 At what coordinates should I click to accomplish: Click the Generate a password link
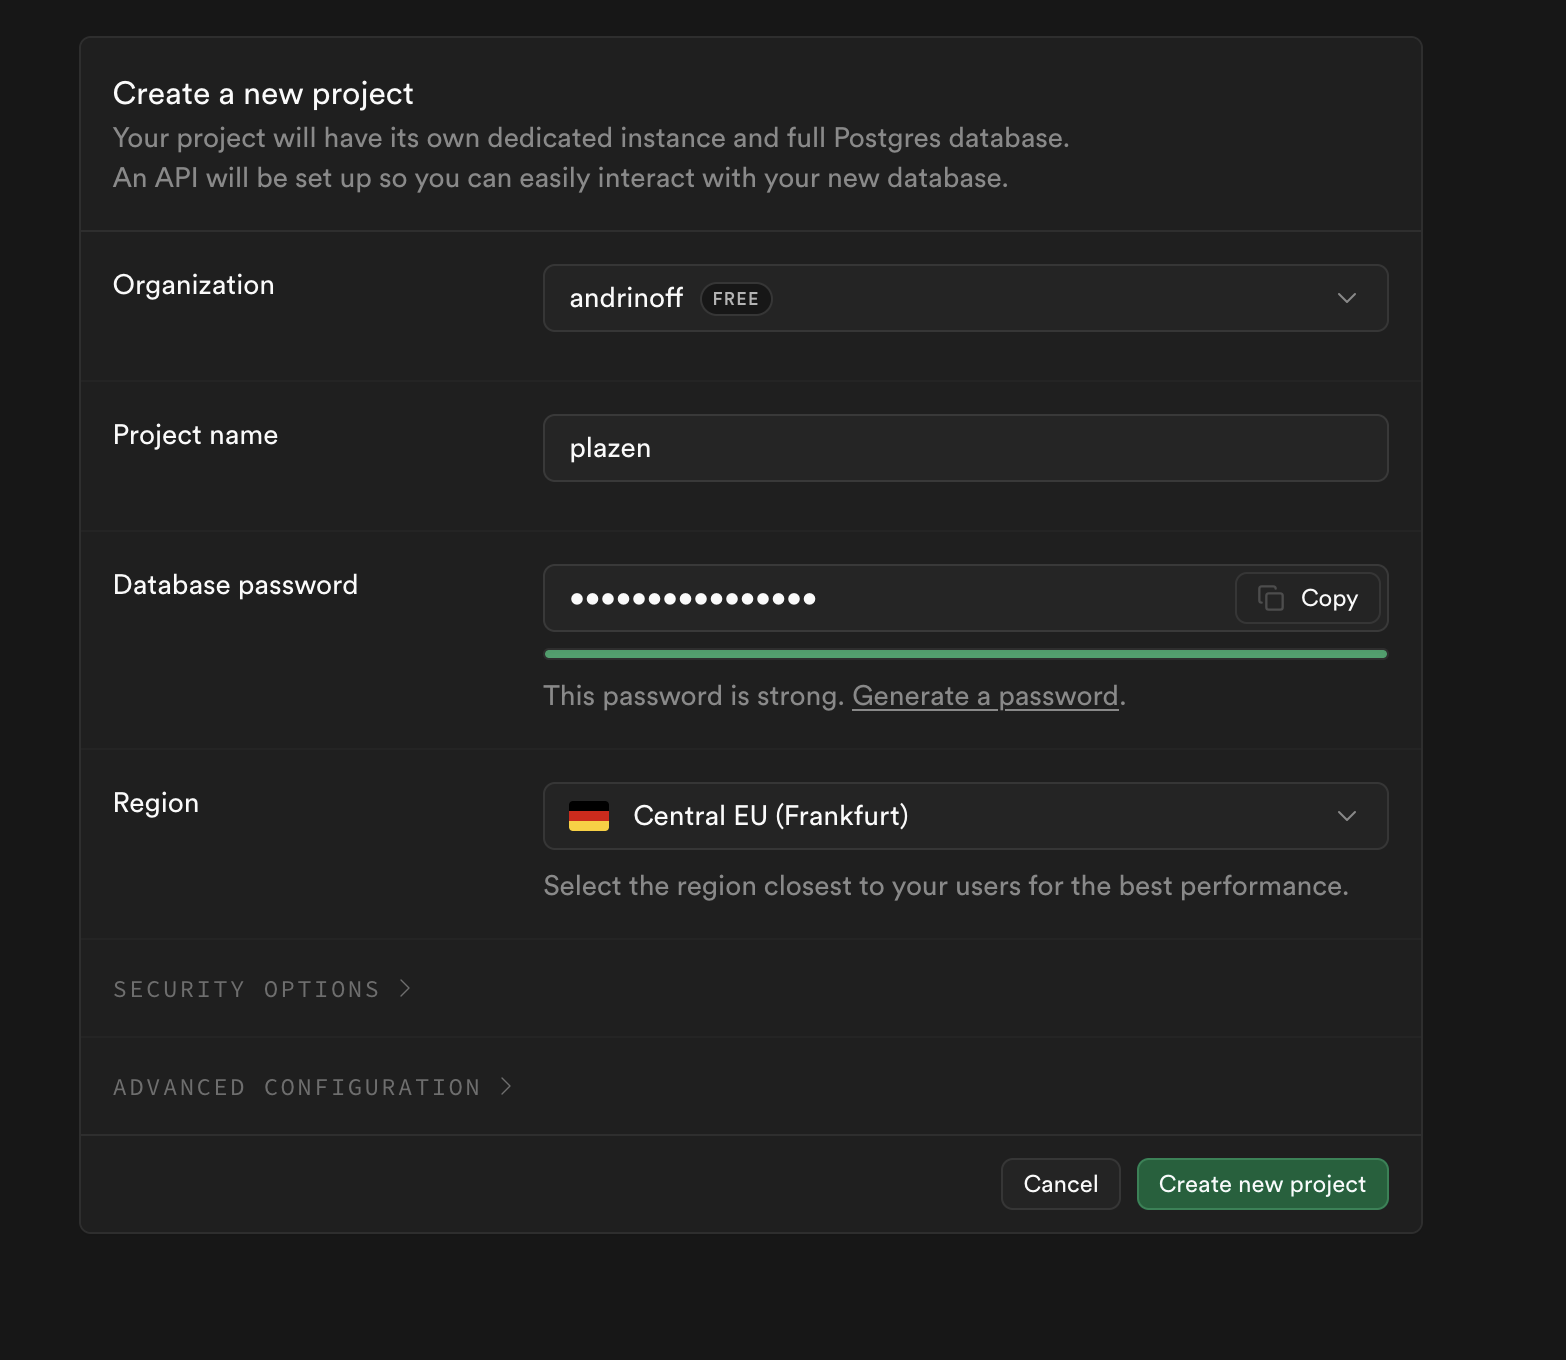(x=985, y=696)
